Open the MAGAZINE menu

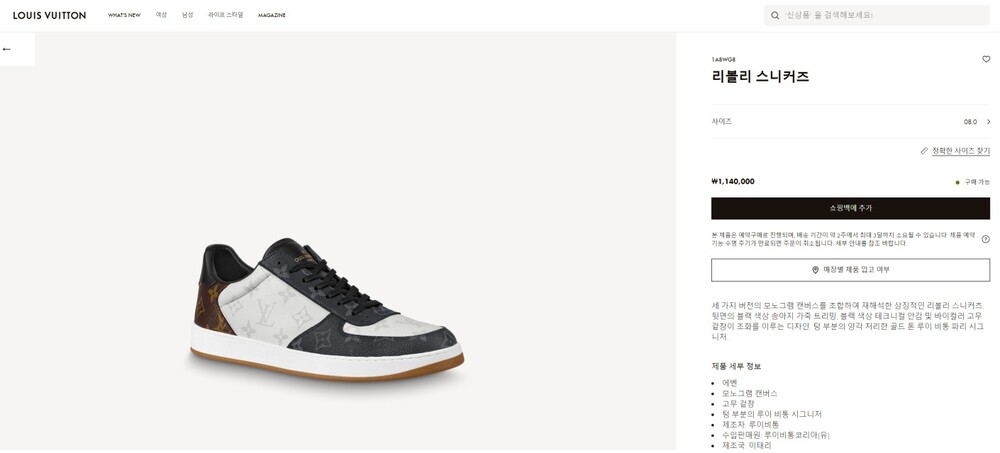pos(272,16)
